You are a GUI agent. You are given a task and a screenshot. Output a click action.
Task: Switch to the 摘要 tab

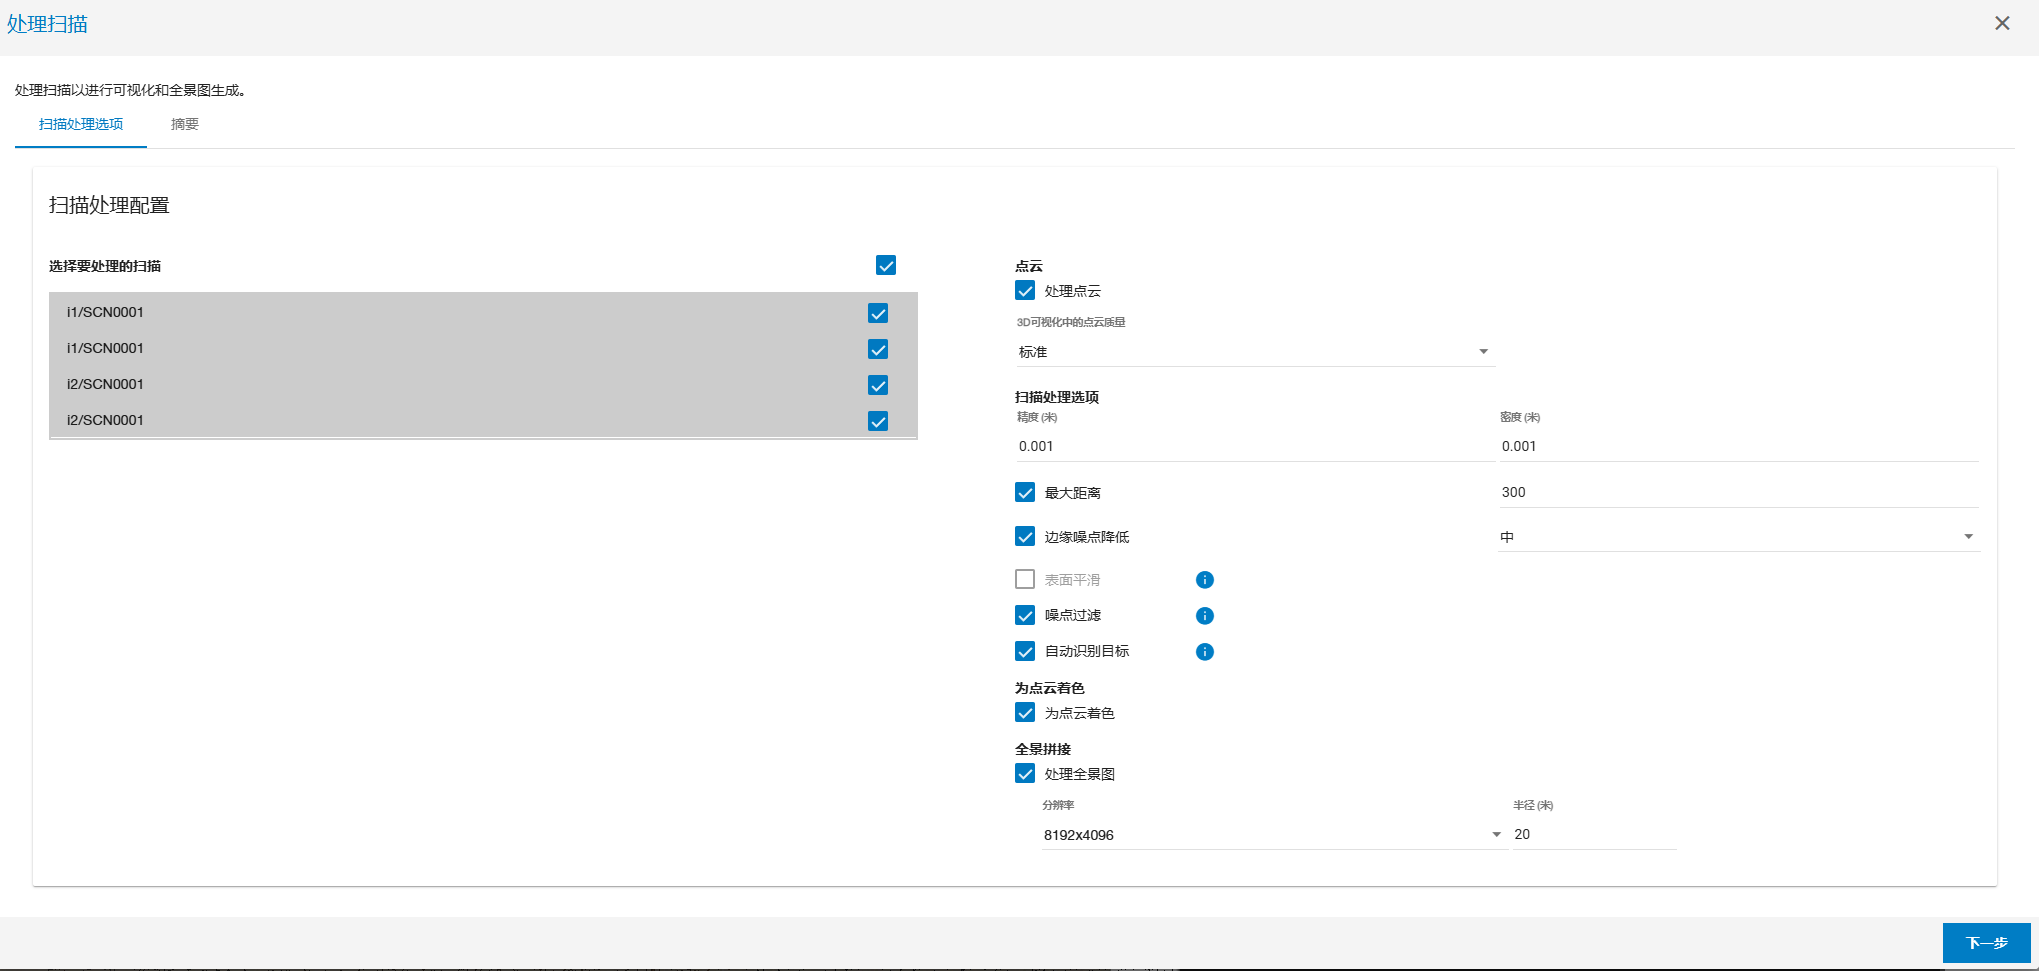(x=185, y=124)
